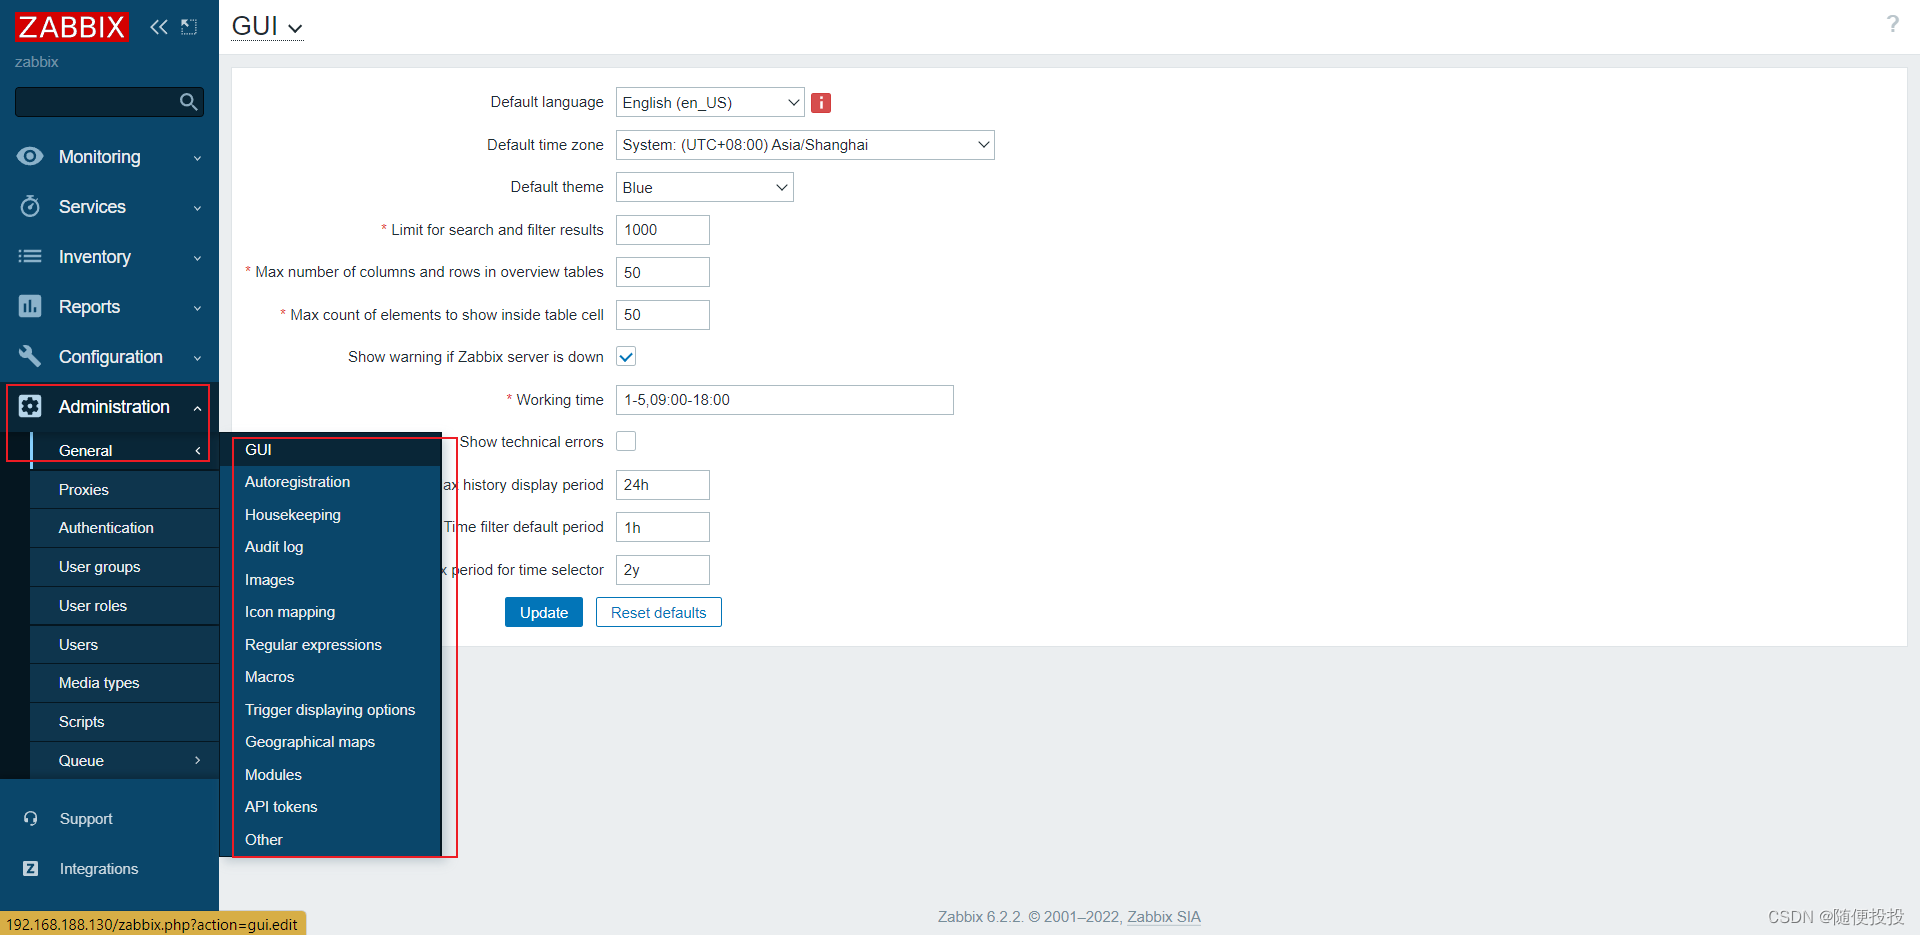Click the Integrations Z icon
Screen dimensions: 1920x935
[x=31, y=868]
